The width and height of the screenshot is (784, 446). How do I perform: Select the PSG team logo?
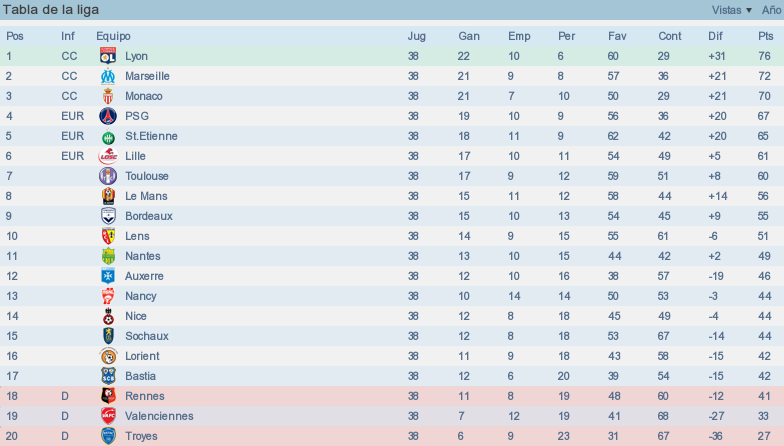[108, 116]
